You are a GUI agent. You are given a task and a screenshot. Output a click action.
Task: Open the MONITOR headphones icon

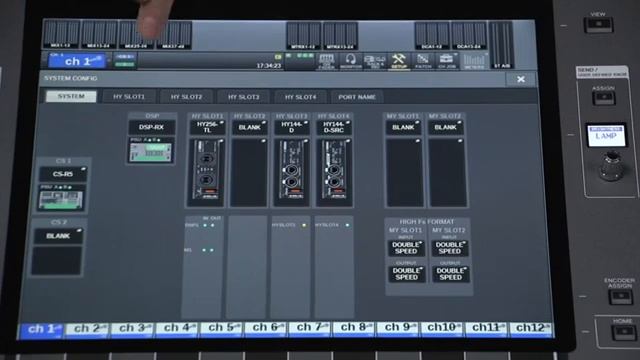(350, 61)
